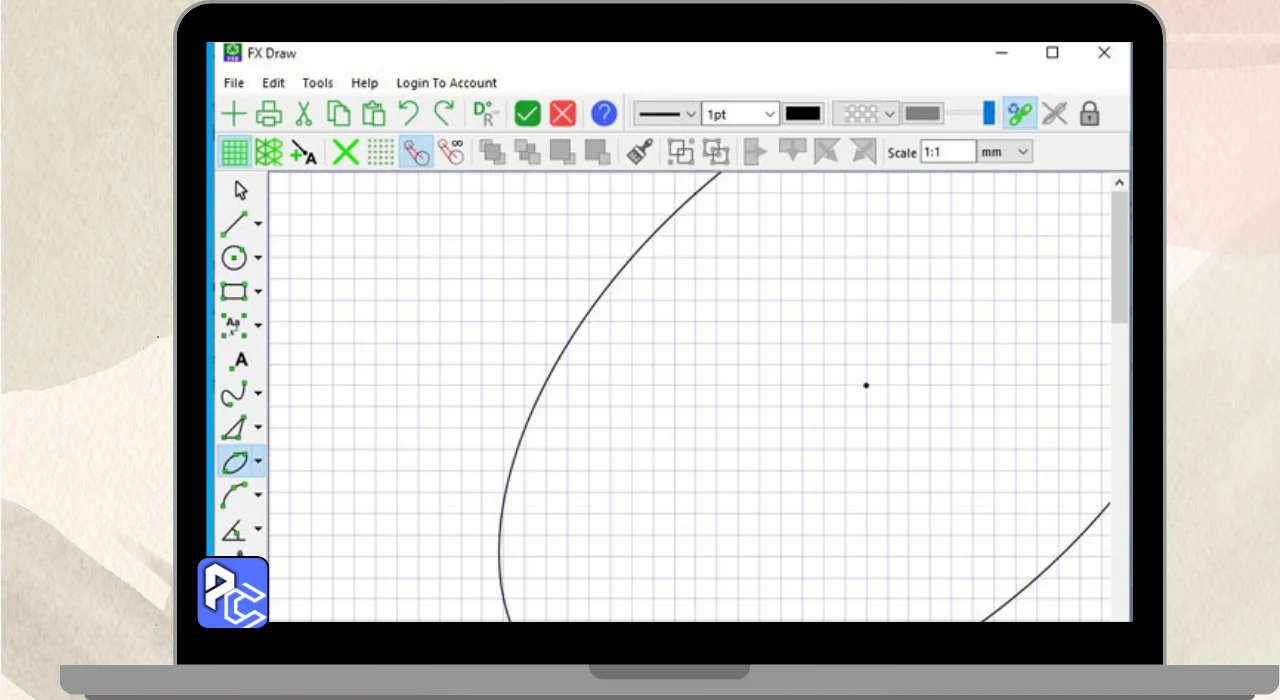
Task: Toggle the padlock lock icon
Action: coord(1090,114)
